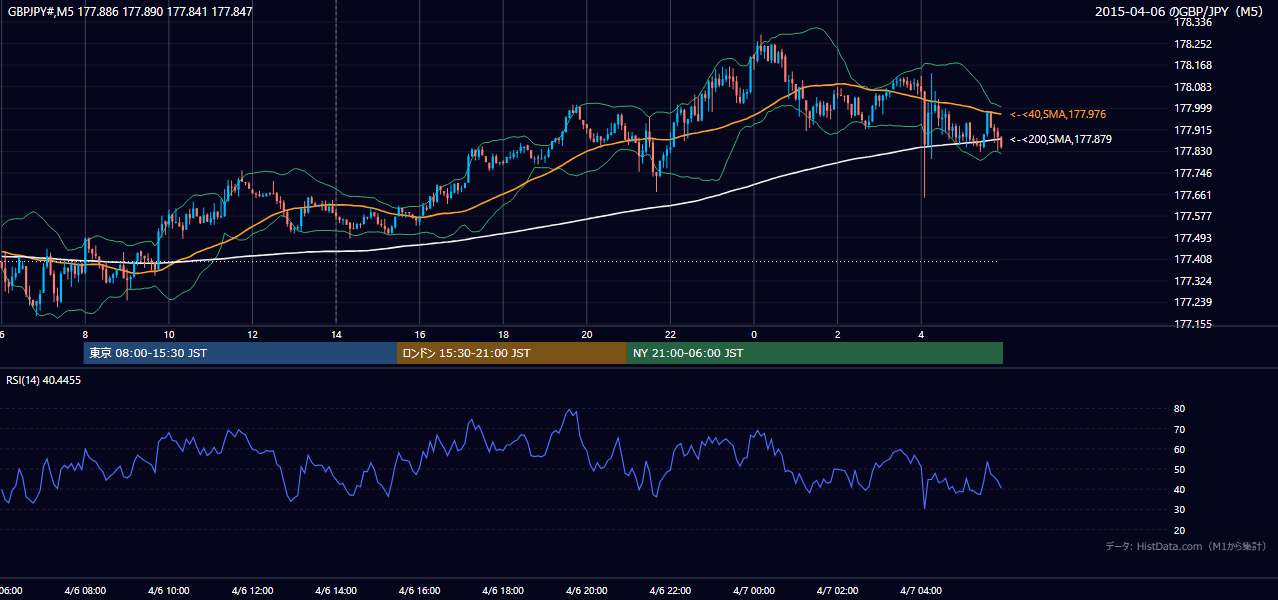Click price axis label 177.915

1193,131
